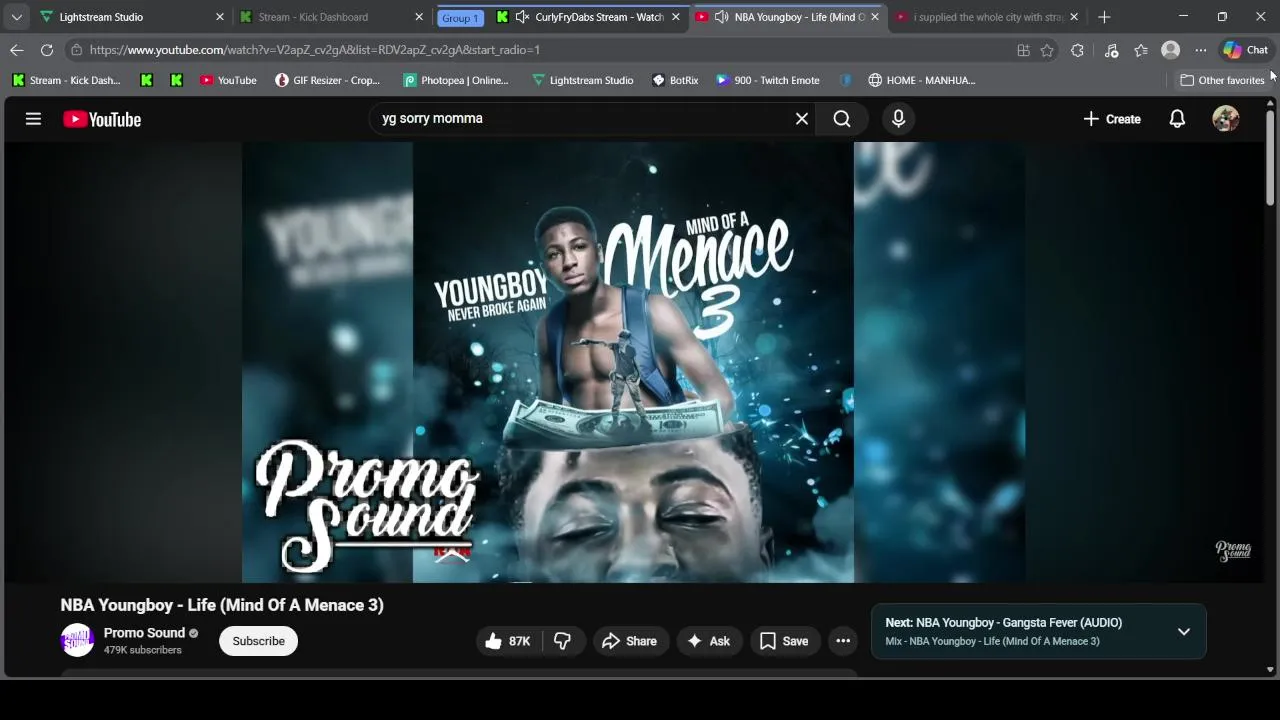Dislike the video with thumbs-down button
The height and width of the screenshot is (720, 1280).
click(x=563, y=641)
